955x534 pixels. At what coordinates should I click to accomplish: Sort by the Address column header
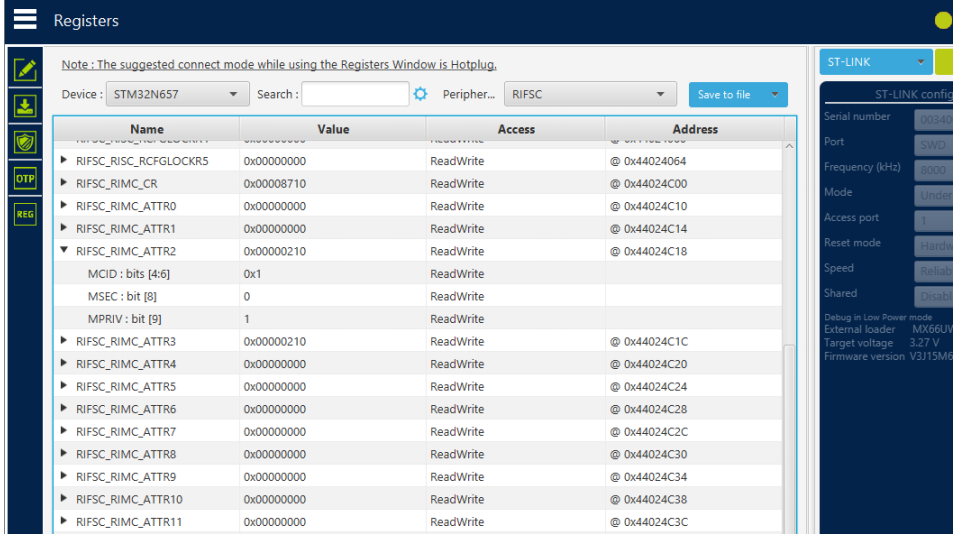click(695, 129)
